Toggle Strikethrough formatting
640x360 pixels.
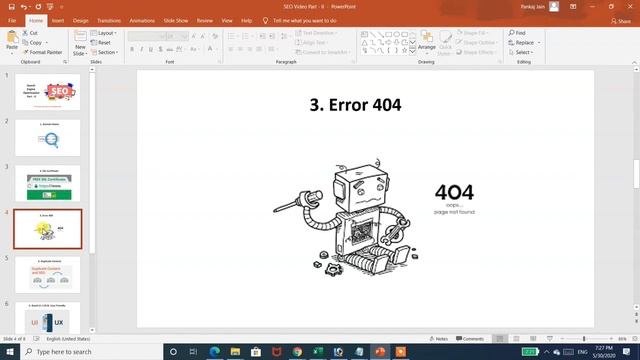coord(169,49)
